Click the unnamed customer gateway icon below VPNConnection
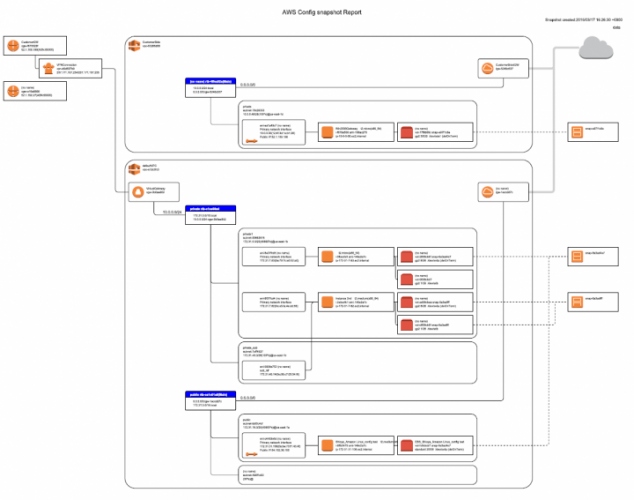 pyautogui.click(x=13, y=91)
